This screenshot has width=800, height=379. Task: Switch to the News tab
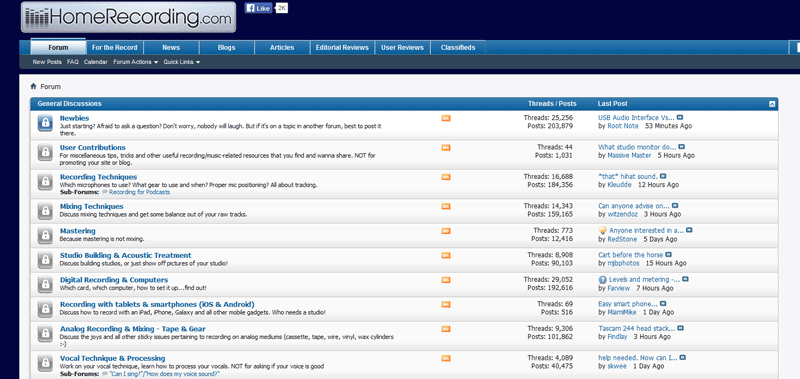pyautogui.click(x=171, y=47)
